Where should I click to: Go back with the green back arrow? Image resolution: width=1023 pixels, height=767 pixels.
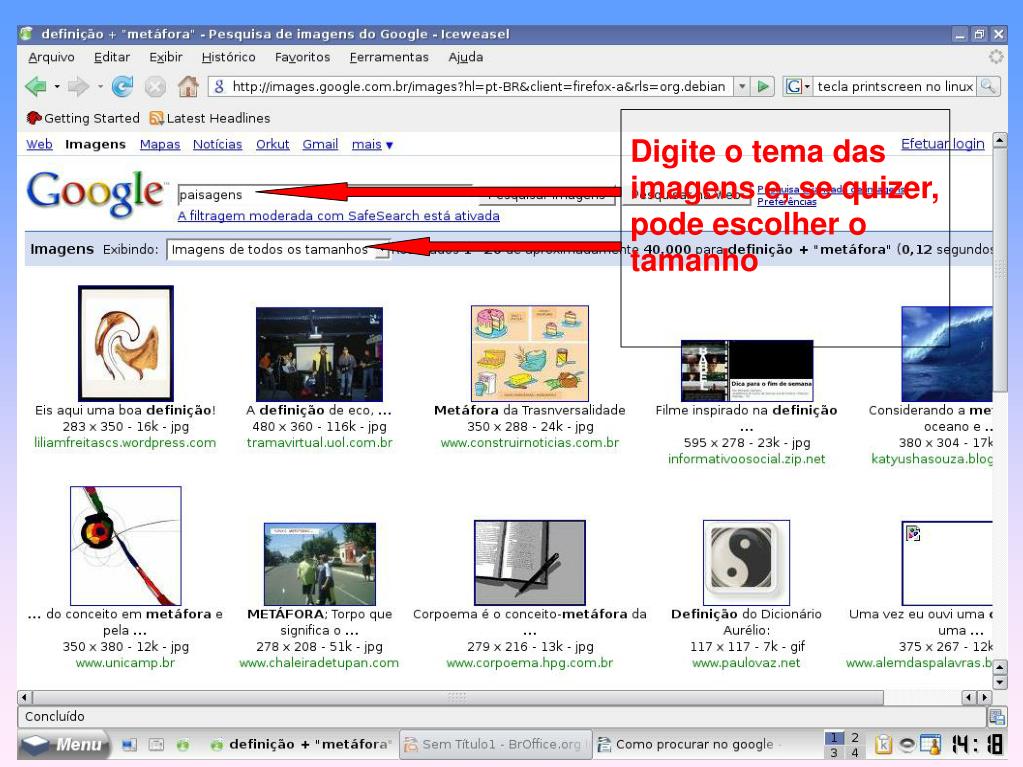point(36,86)
